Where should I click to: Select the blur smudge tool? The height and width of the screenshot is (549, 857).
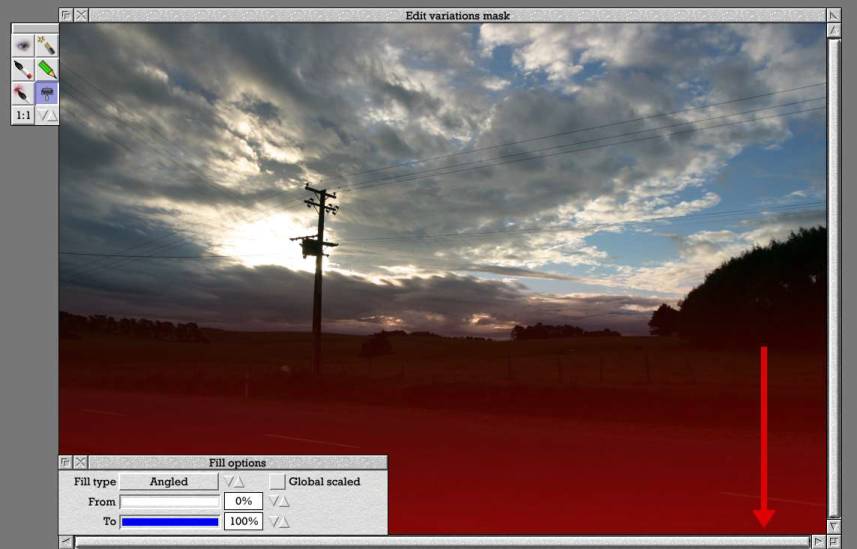(x=22, y=45)
